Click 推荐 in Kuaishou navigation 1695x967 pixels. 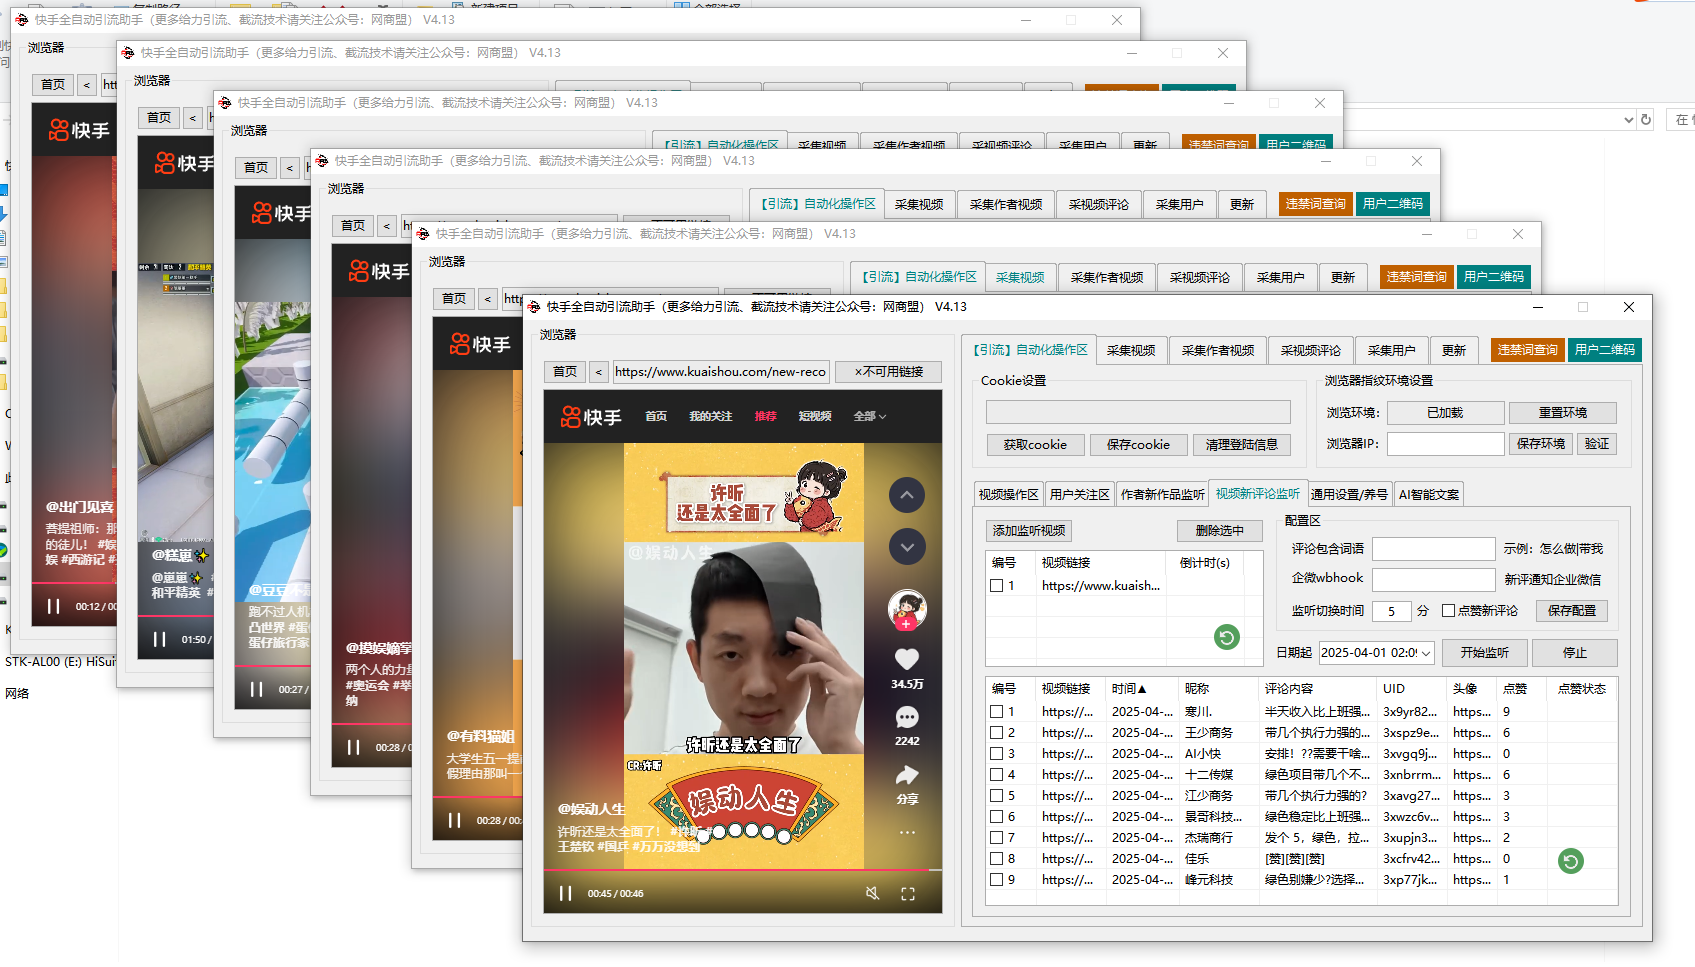click(766, 416)
